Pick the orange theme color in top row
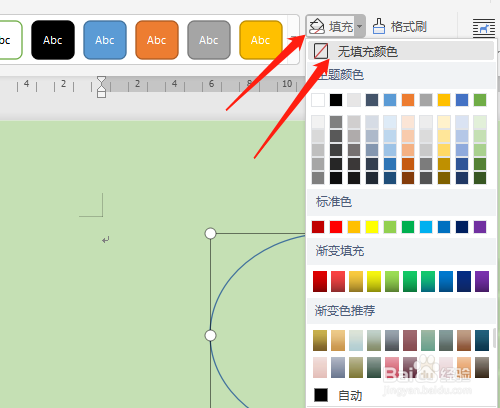 coord(408,100)
